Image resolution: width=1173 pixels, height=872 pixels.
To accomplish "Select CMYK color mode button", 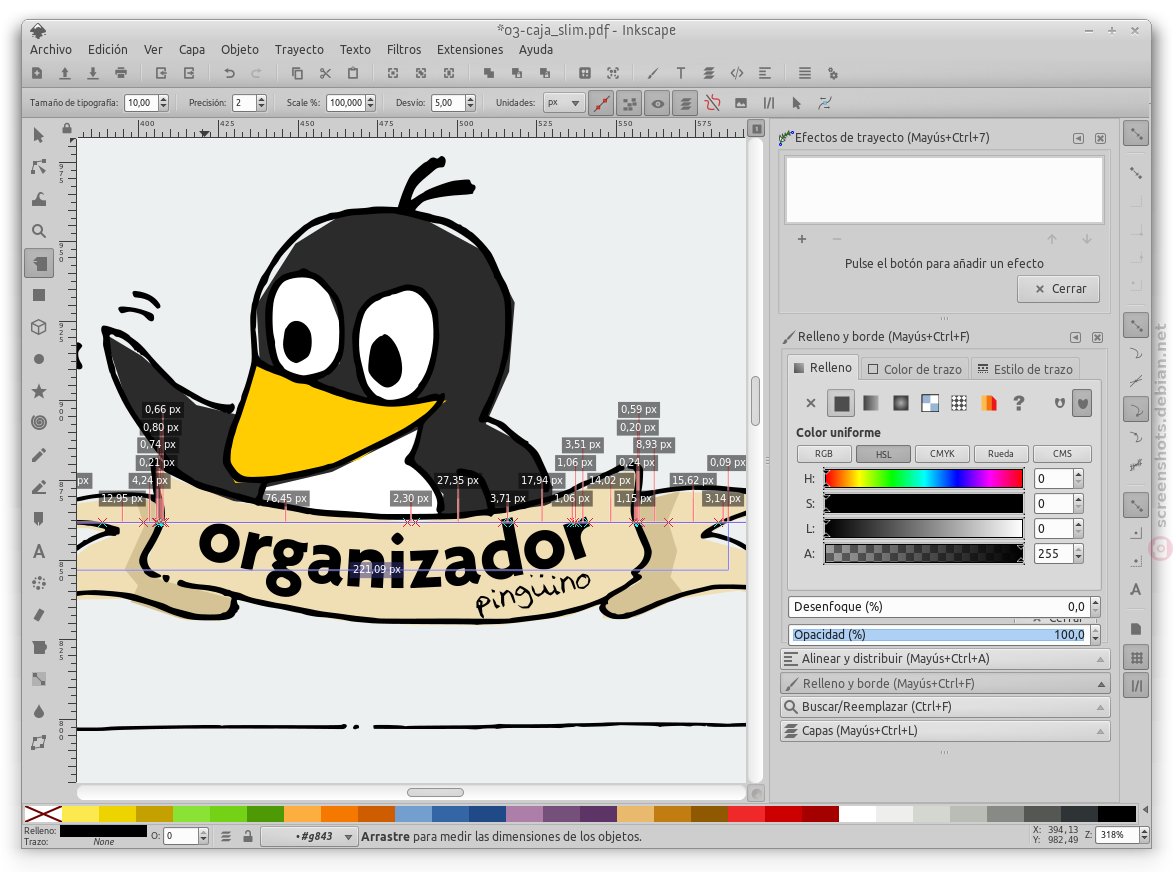I will (942, 454).
